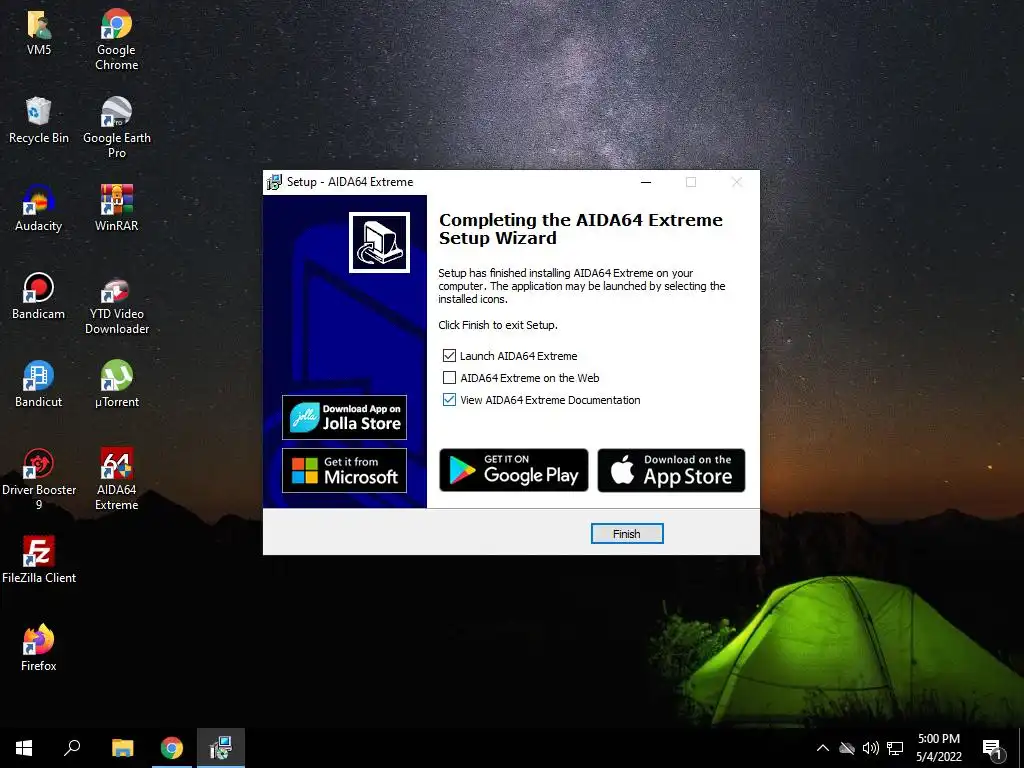1024x768 pixels.
Task: Click the computer installer image in wizard
Action: (379, 242)
